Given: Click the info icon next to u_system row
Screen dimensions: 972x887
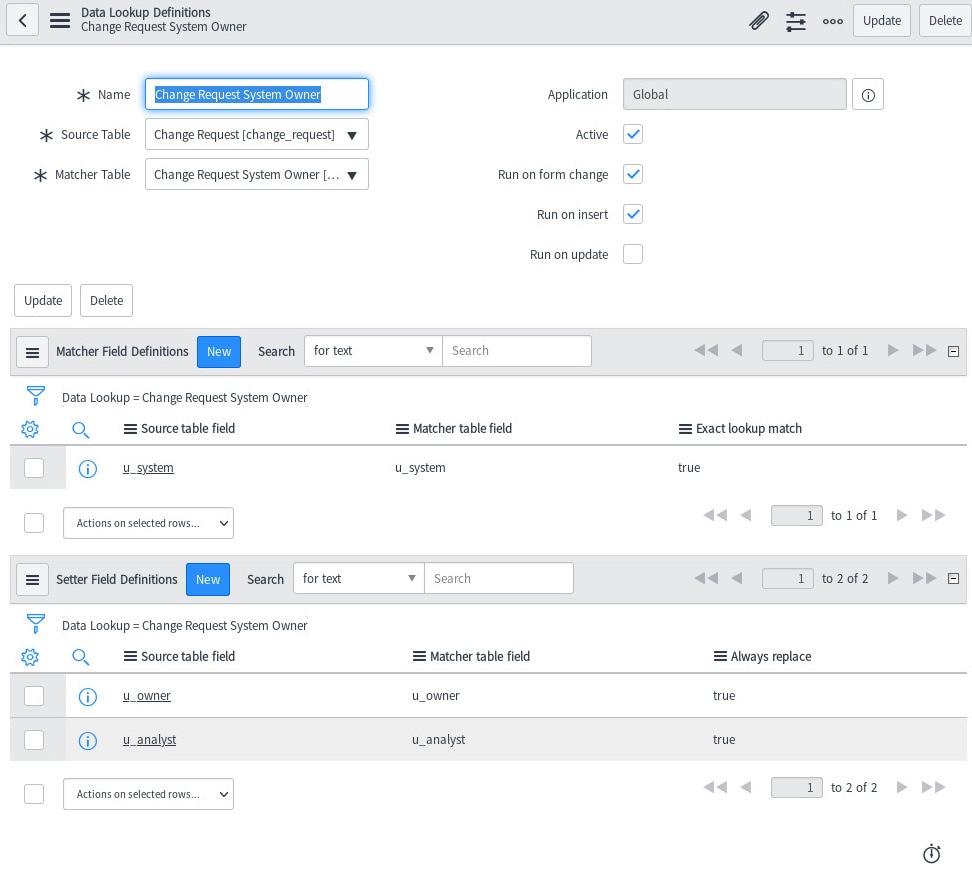Looking at the screenshot, I should coord(88,468).
